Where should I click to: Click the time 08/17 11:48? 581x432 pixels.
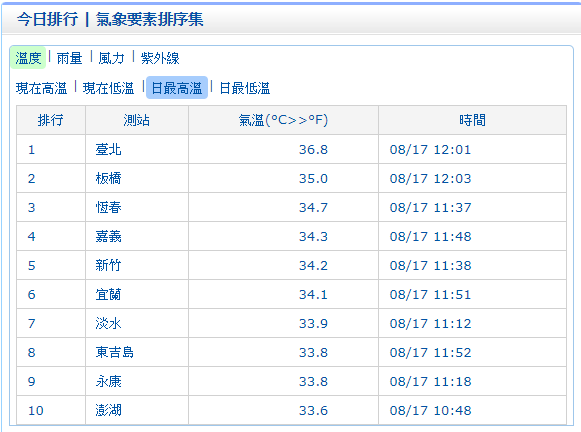430,236
